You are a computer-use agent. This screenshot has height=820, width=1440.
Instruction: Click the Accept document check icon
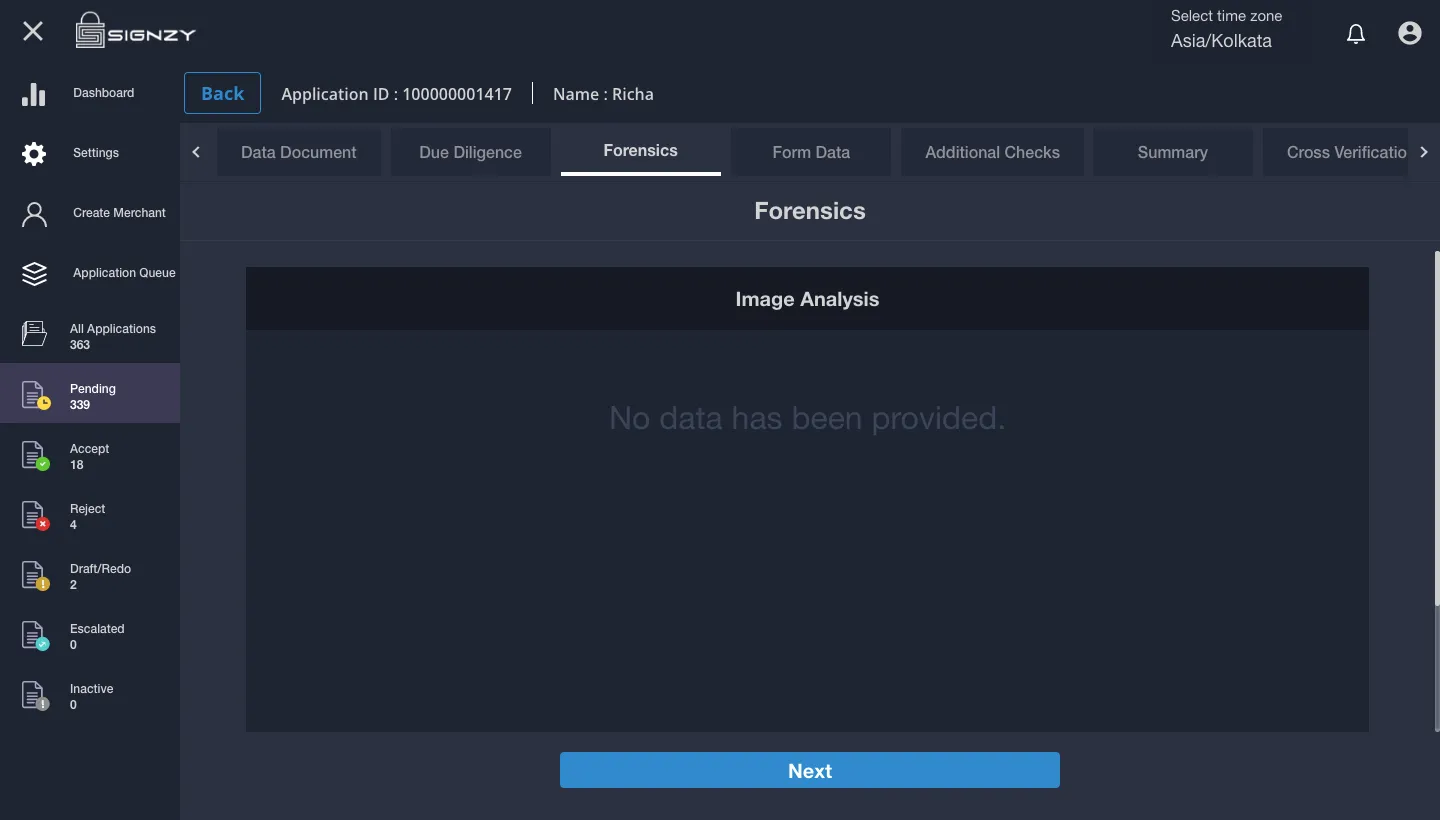pyautogui.click(x=36, y=455)
